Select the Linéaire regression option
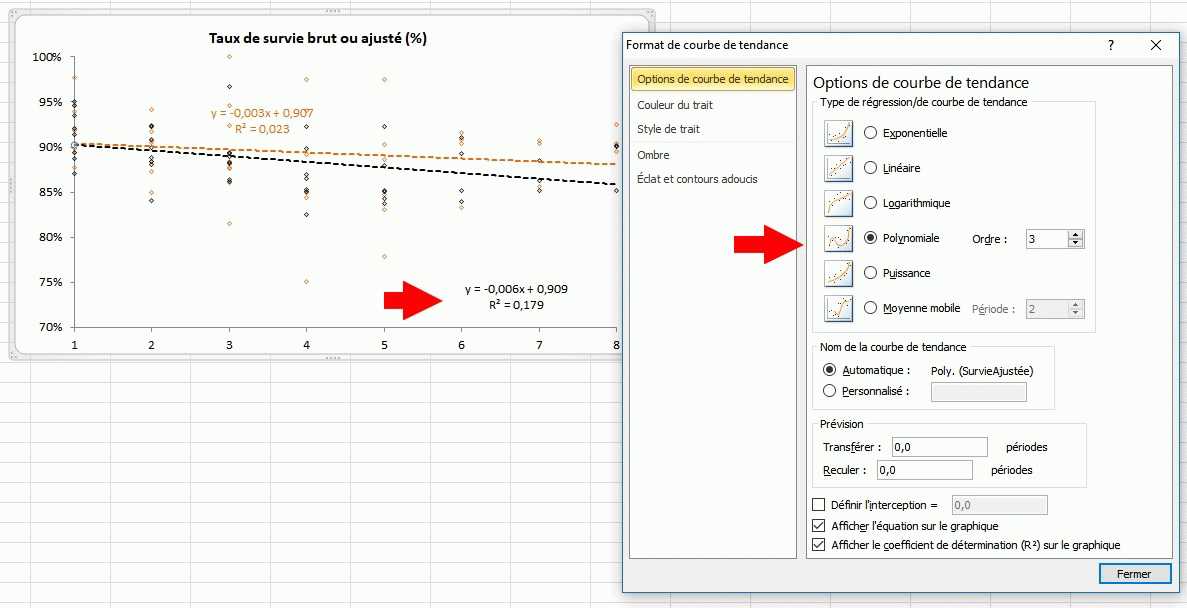Image resolution: width=1187 pixels, height=608 pixels. pyautogui.click(x=871, y=168)
